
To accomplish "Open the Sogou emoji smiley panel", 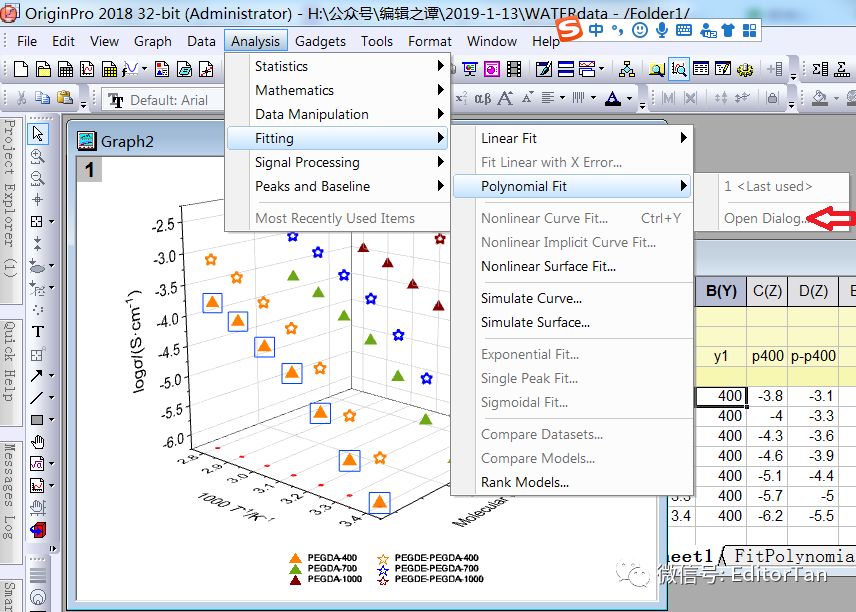I will pos(640,29).
